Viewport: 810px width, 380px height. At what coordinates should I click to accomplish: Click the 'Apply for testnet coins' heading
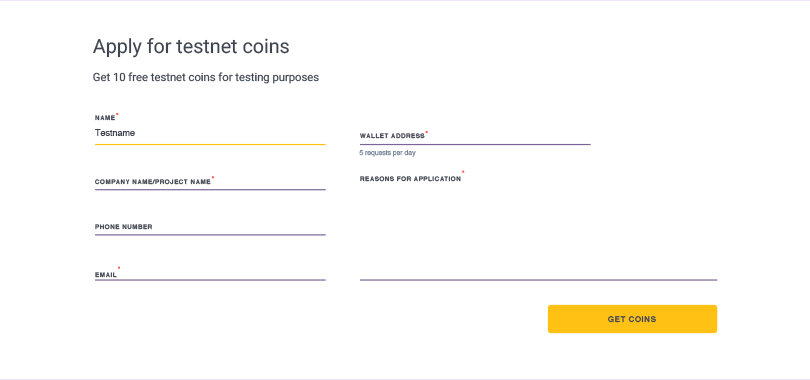191,47
